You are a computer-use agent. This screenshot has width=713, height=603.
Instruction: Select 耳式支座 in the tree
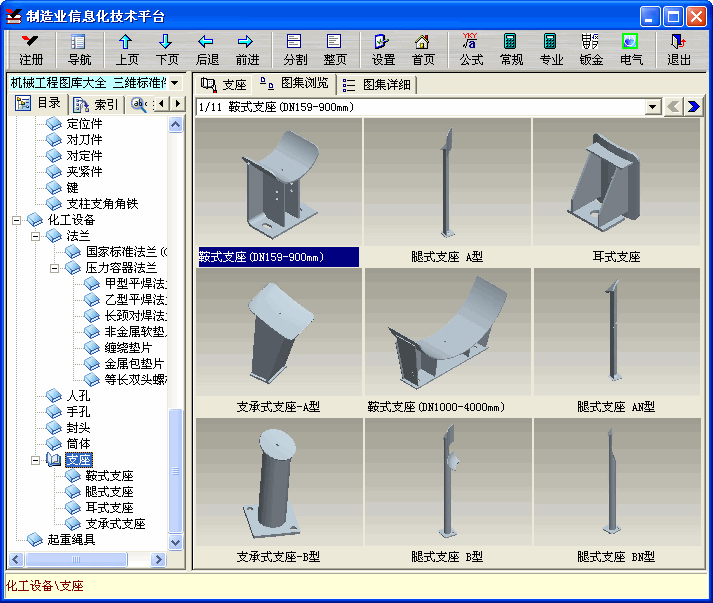pos(108,508)
